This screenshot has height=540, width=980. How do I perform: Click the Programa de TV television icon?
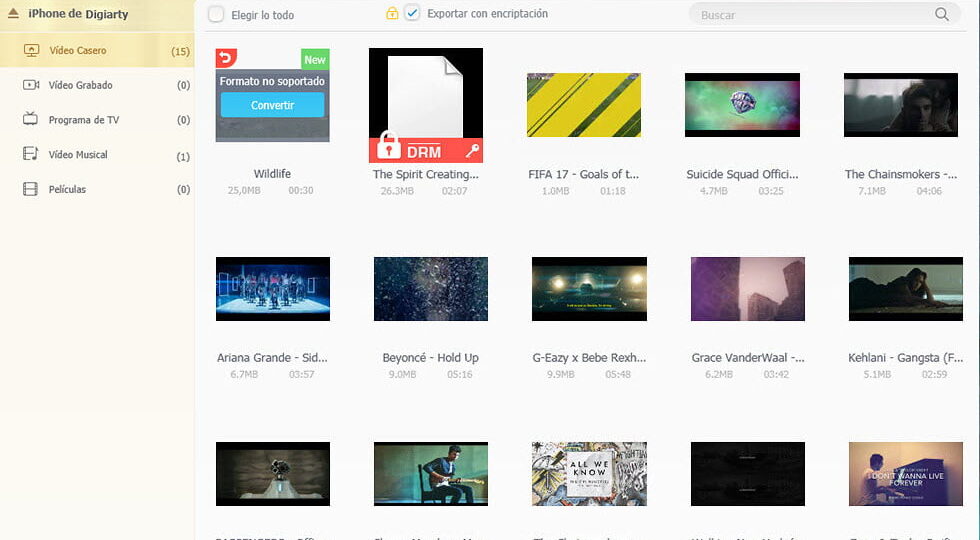click(31, 119)
